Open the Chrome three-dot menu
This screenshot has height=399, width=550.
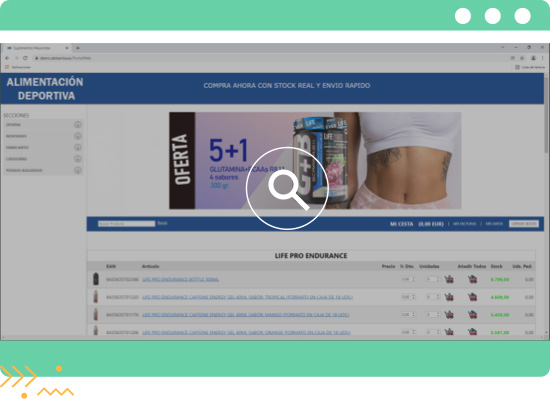coord(542,58)
